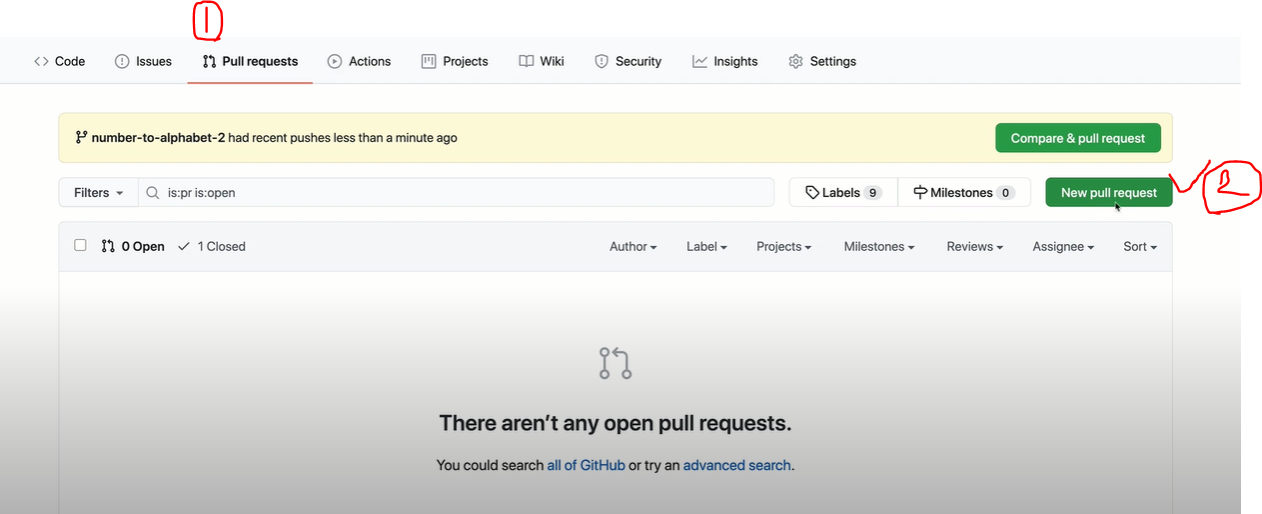The height and width of the screenshot is (514, 1262).
Task: Click the pull request icon beside 0 Open
Action: pos(108,246)
